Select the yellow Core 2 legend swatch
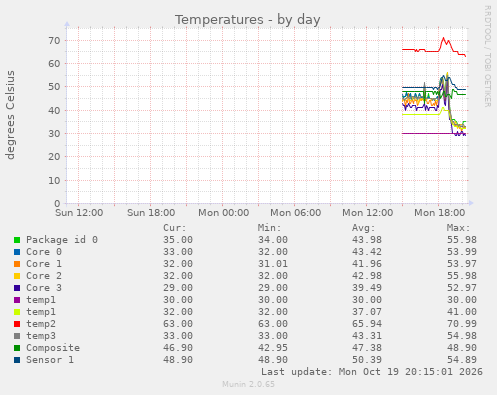This screenshot has width=497, height=395. tap(17, 276)
